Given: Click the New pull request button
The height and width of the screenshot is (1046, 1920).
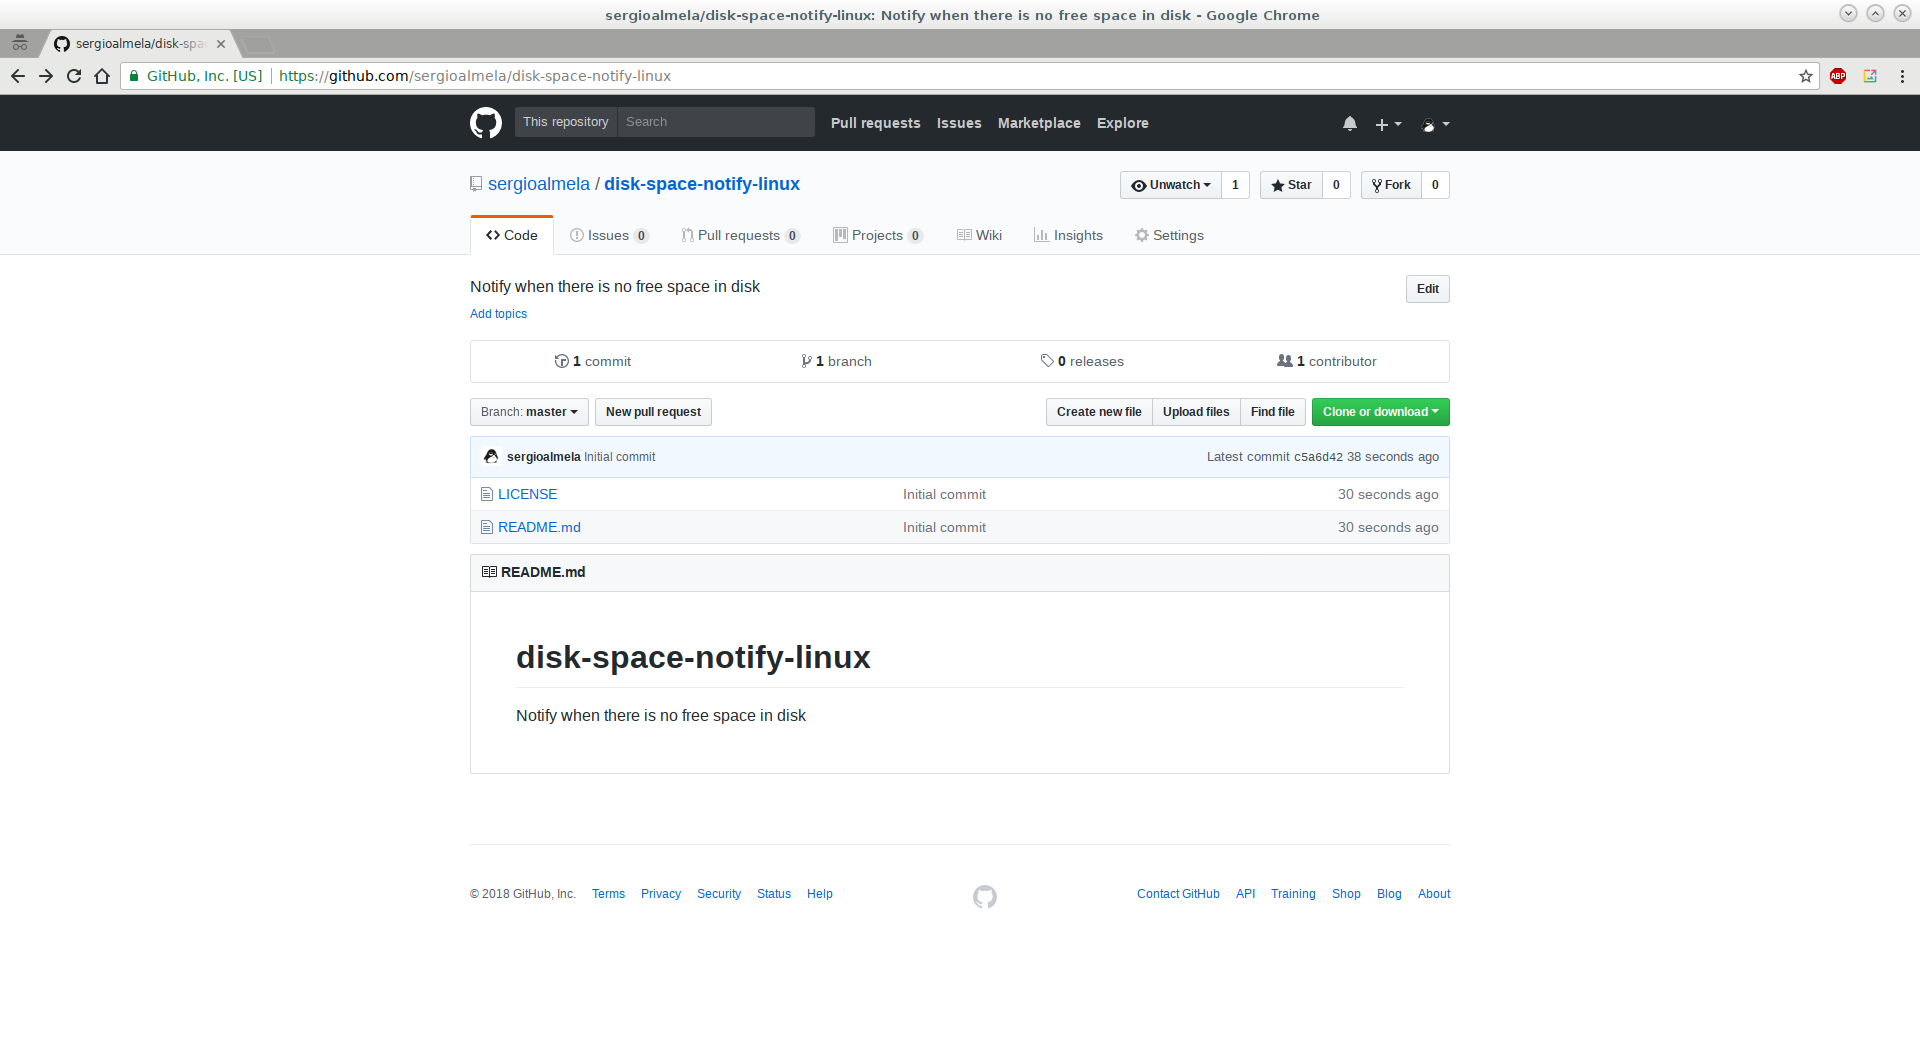Looking at the screenshot, I should click(x=653, y=411).
